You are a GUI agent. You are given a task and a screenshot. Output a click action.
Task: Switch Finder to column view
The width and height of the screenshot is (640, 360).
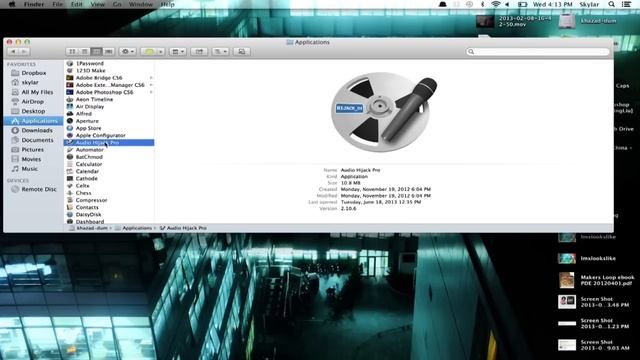click(96, 51)
